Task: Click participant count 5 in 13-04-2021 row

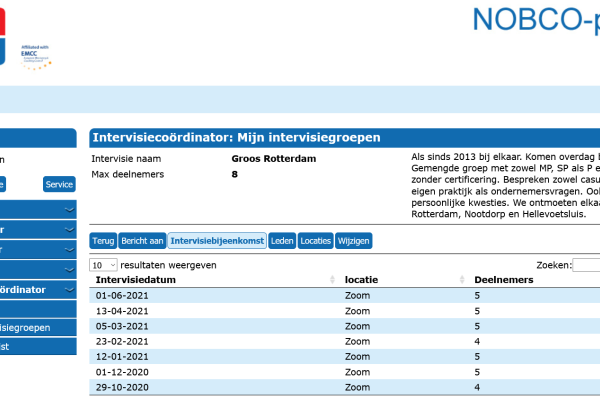Action: click(x=477, y=311)
